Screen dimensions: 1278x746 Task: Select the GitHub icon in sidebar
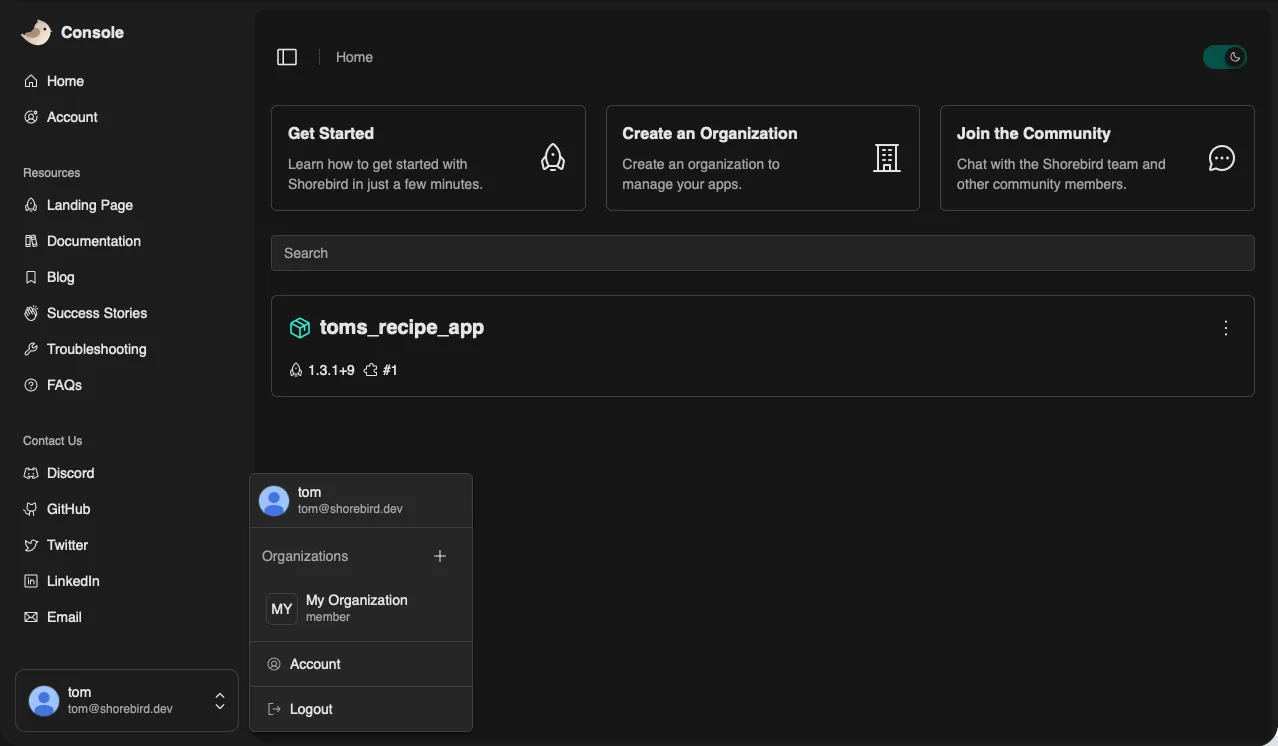point(30,509)
